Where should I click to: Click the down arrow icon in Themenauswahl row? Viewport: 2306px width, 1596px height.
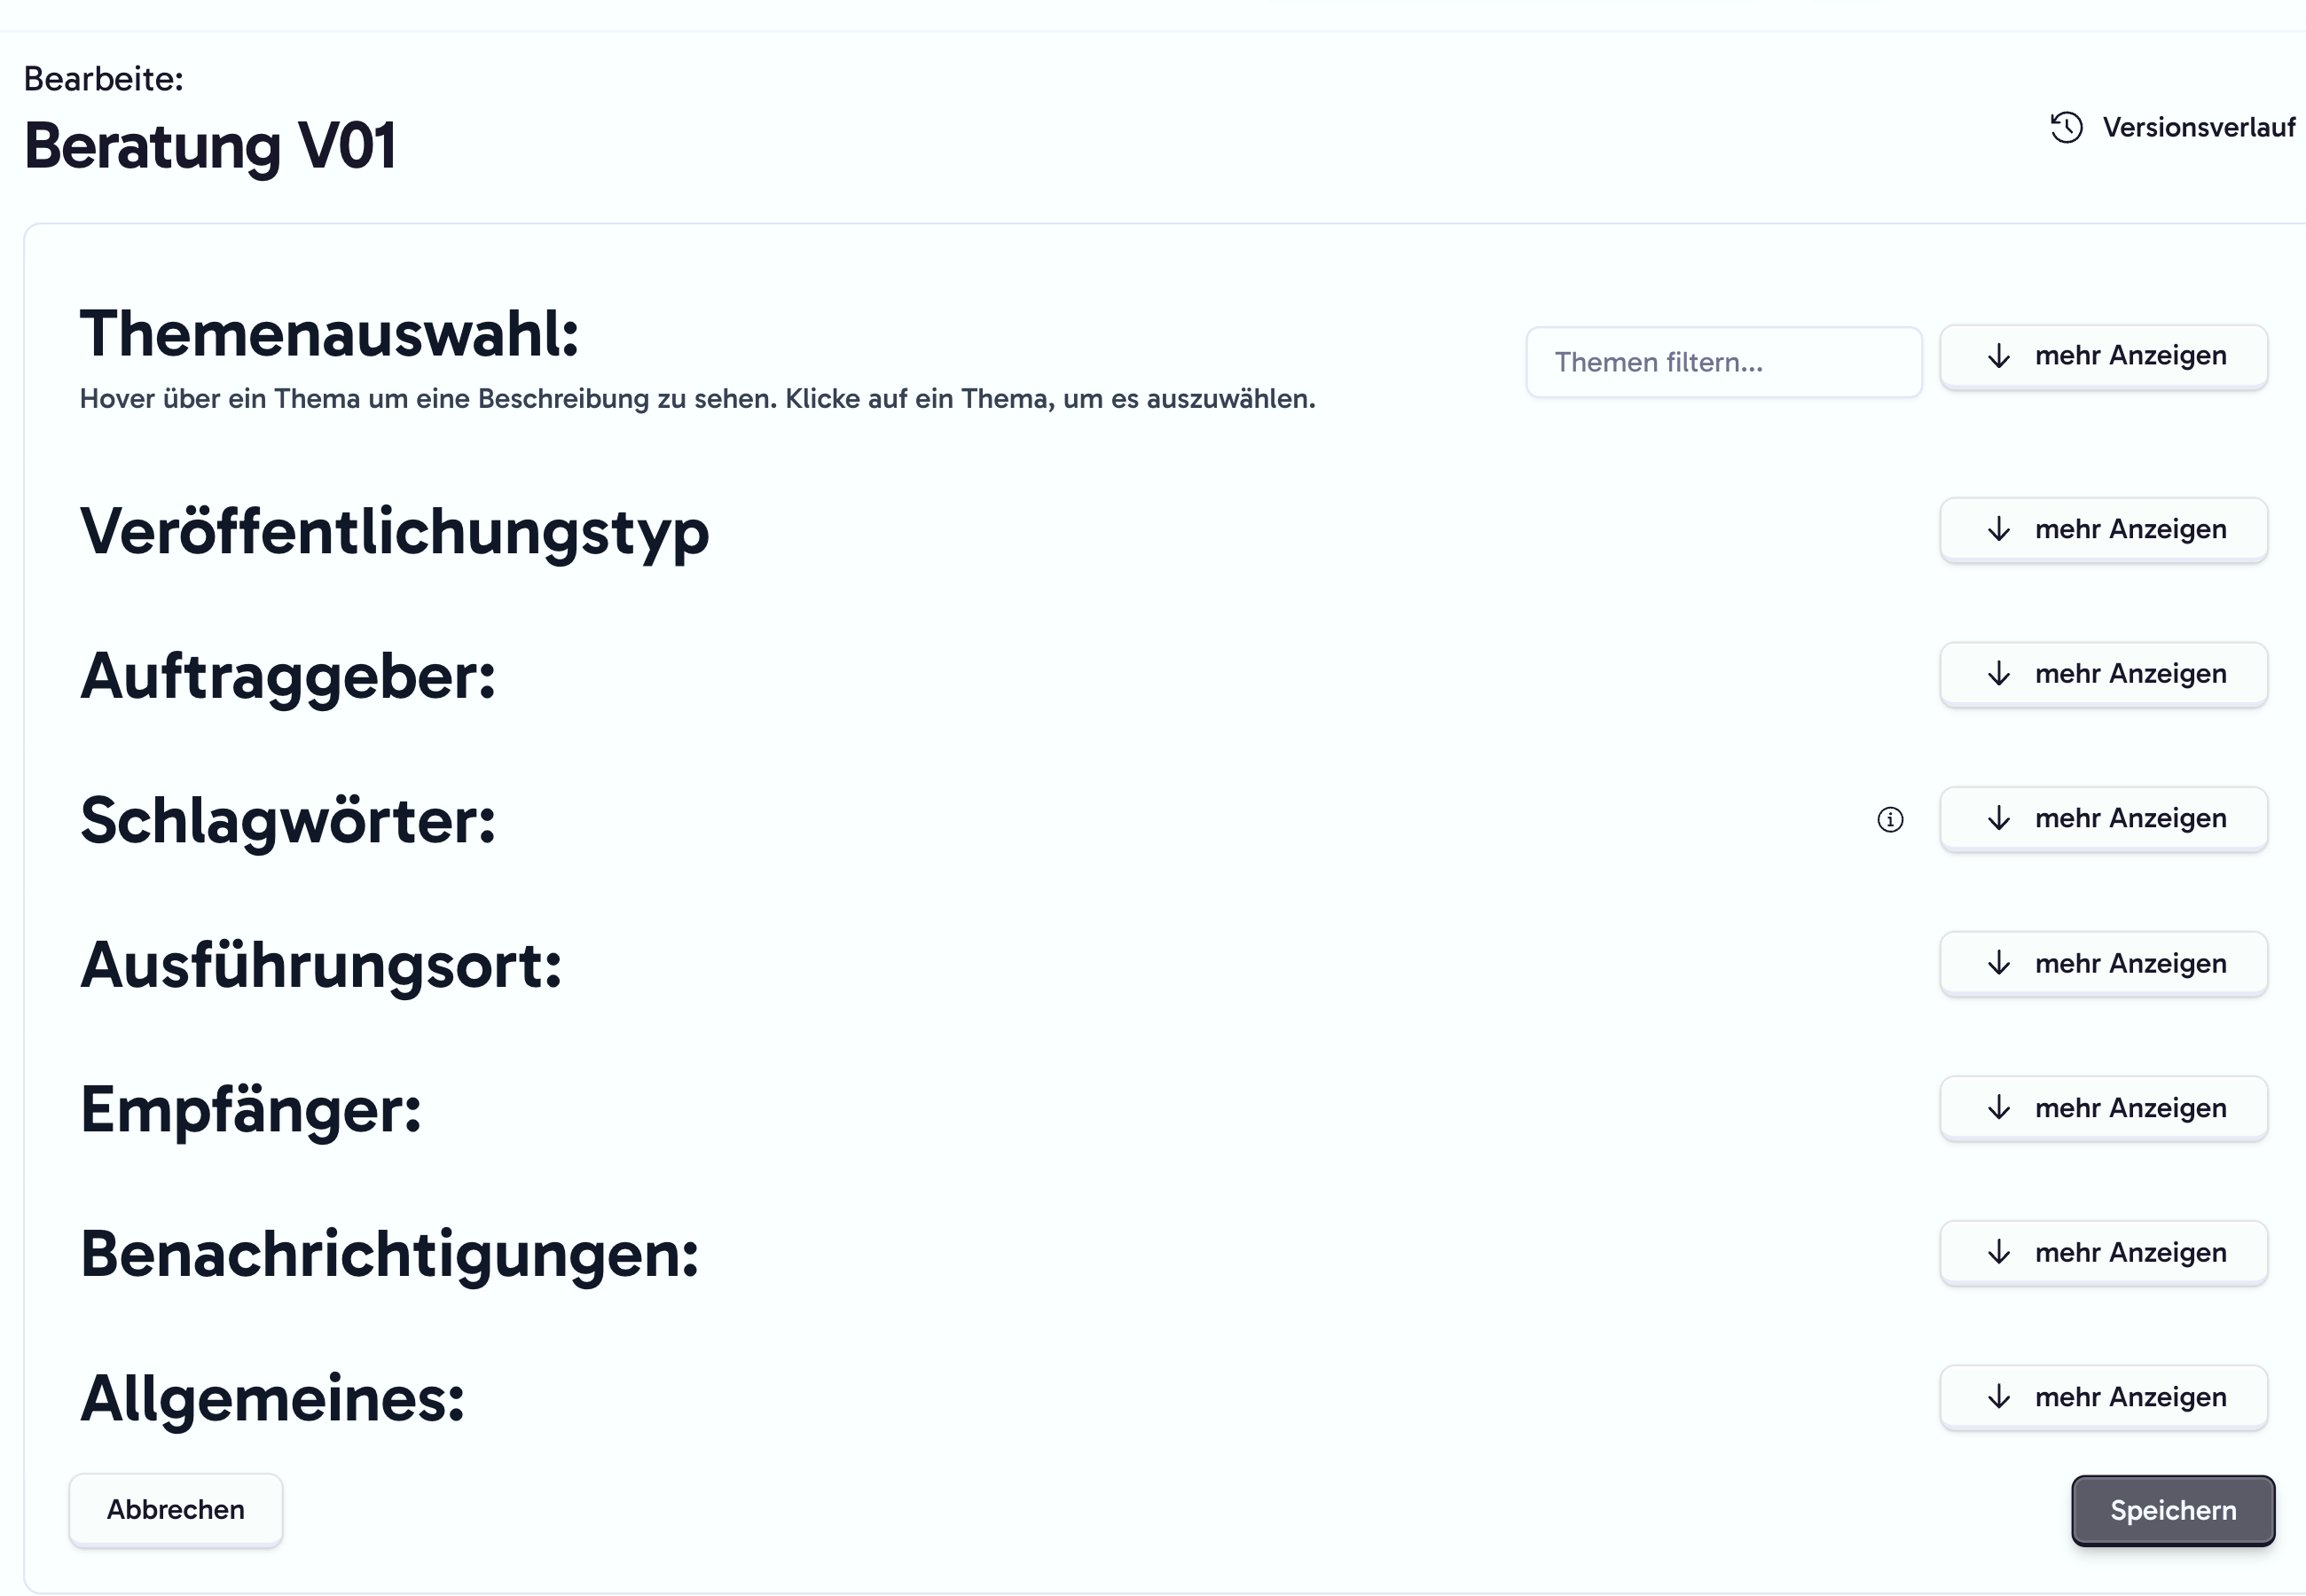(x=1999, y=356)
